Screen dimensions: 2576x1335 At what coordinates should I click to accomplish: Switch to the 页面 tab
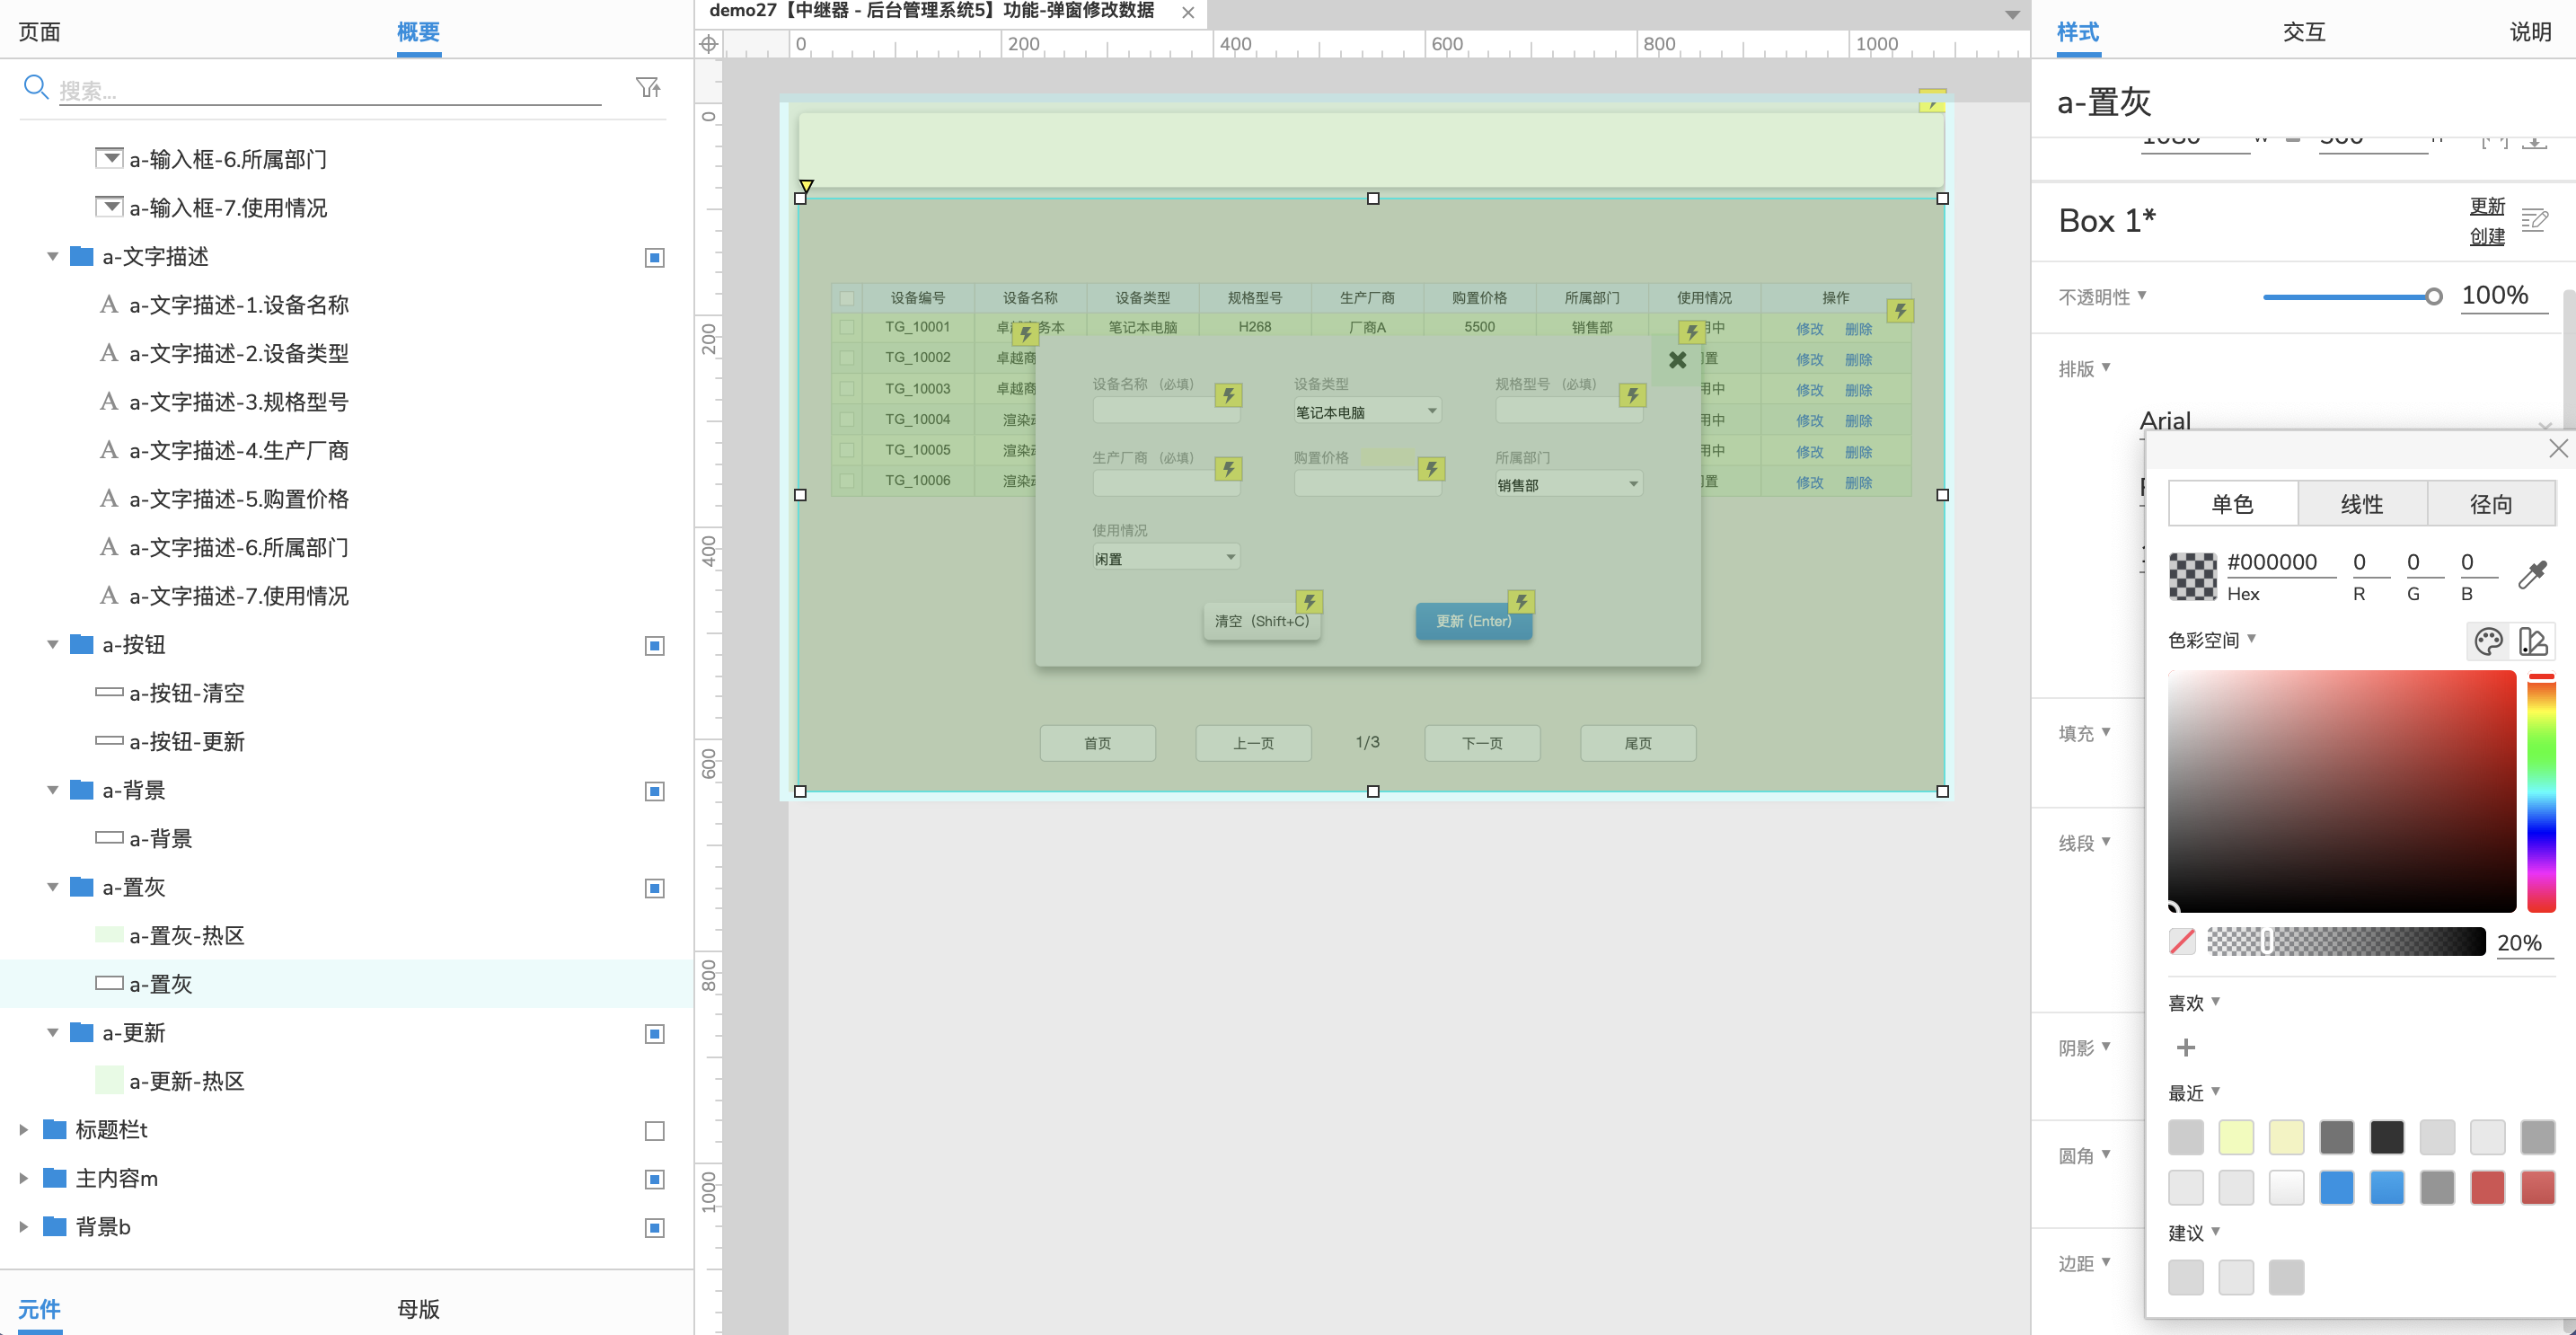tap(40, 32)
